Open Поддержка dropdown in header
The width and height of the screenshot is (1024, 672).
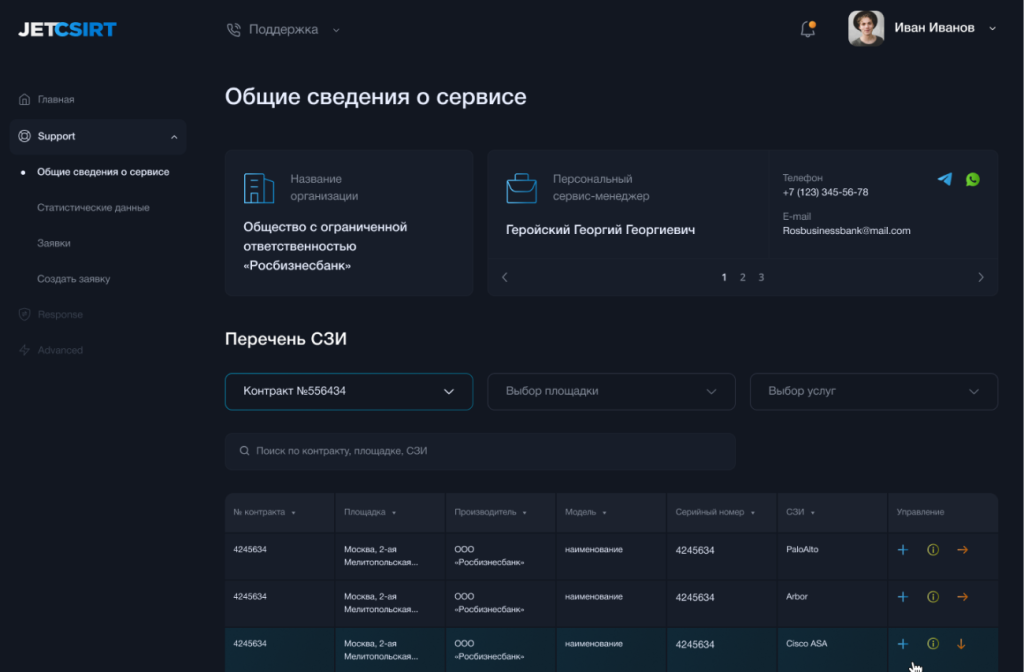coord(284,30)
